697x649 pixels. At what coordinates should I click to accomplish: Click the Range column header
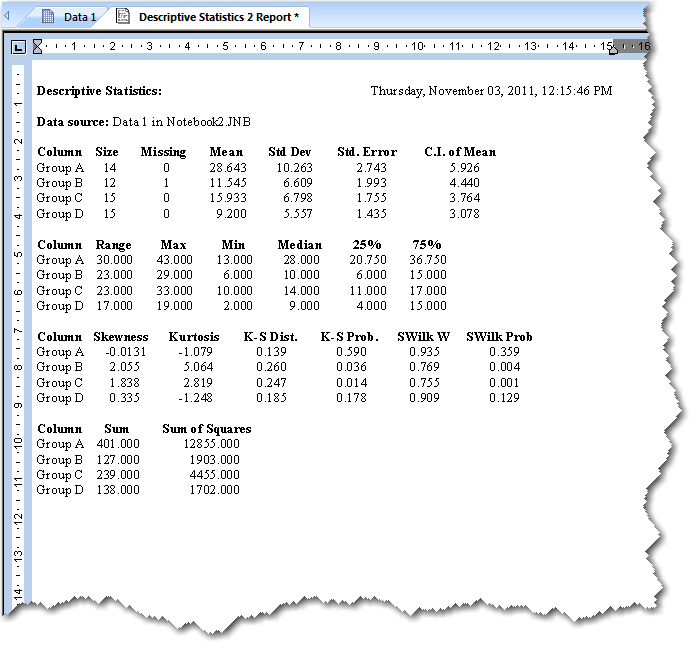click(x=113, y=245)
